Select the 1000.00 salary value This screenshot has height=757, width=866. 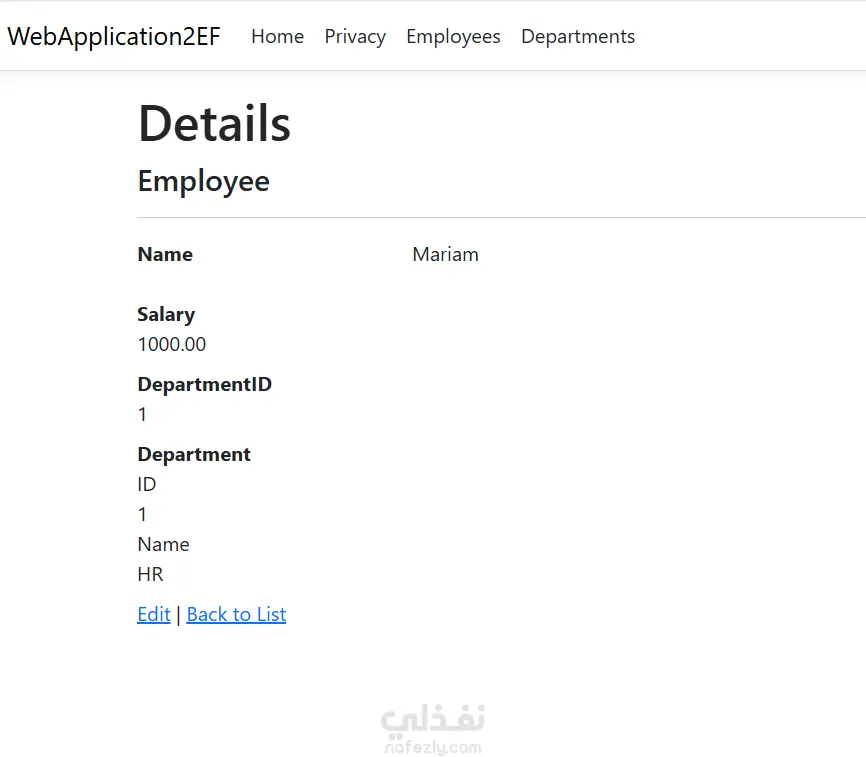point(172,344)
